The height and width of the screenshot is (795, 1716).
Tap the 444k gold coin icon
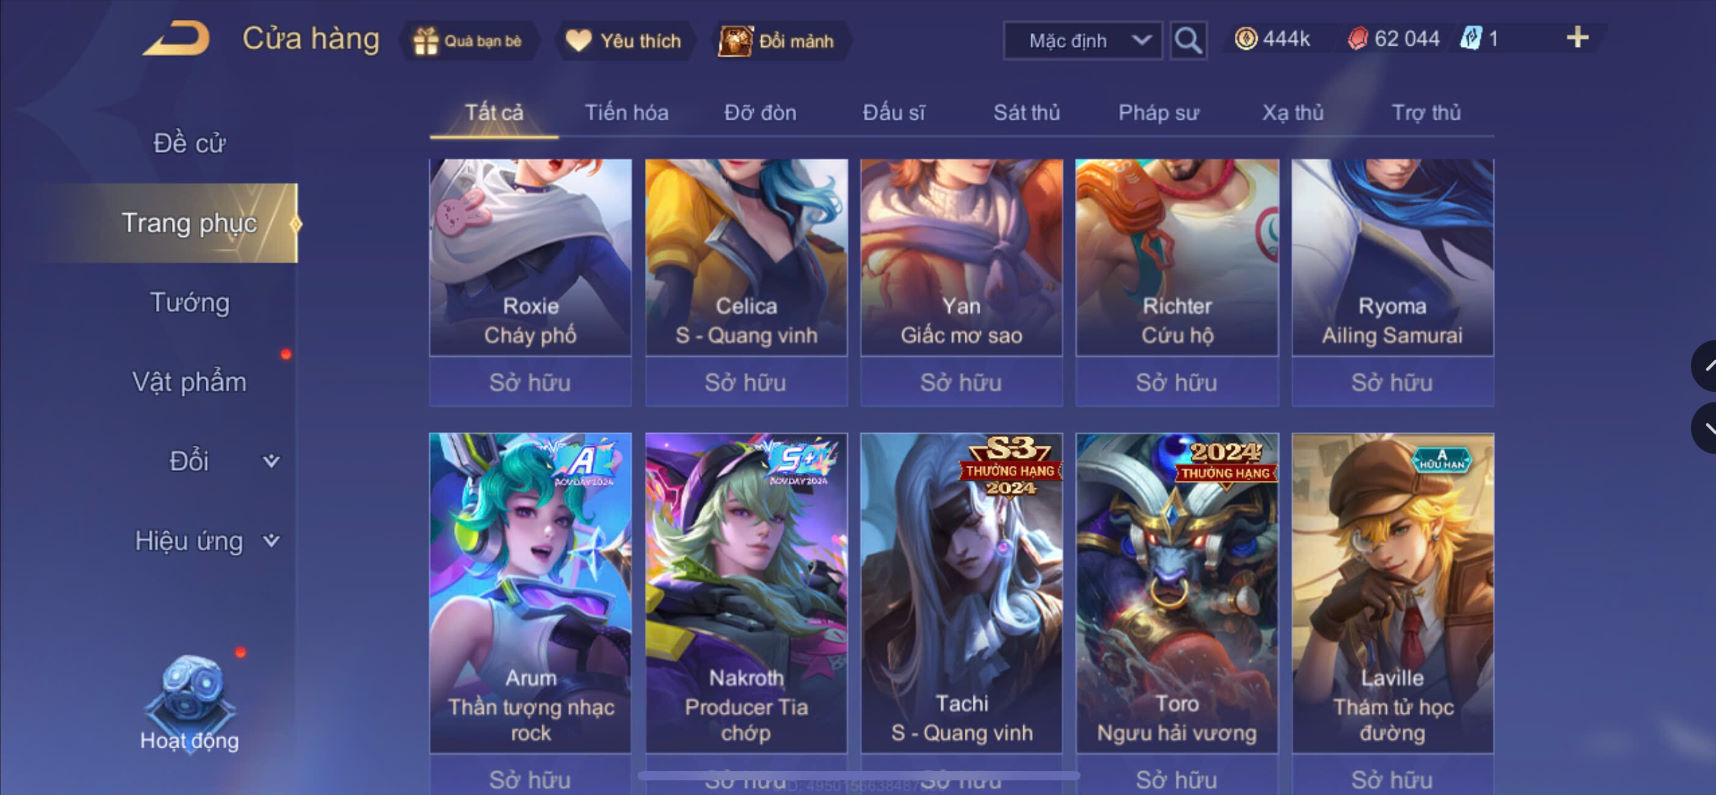tap(1246, 39)
